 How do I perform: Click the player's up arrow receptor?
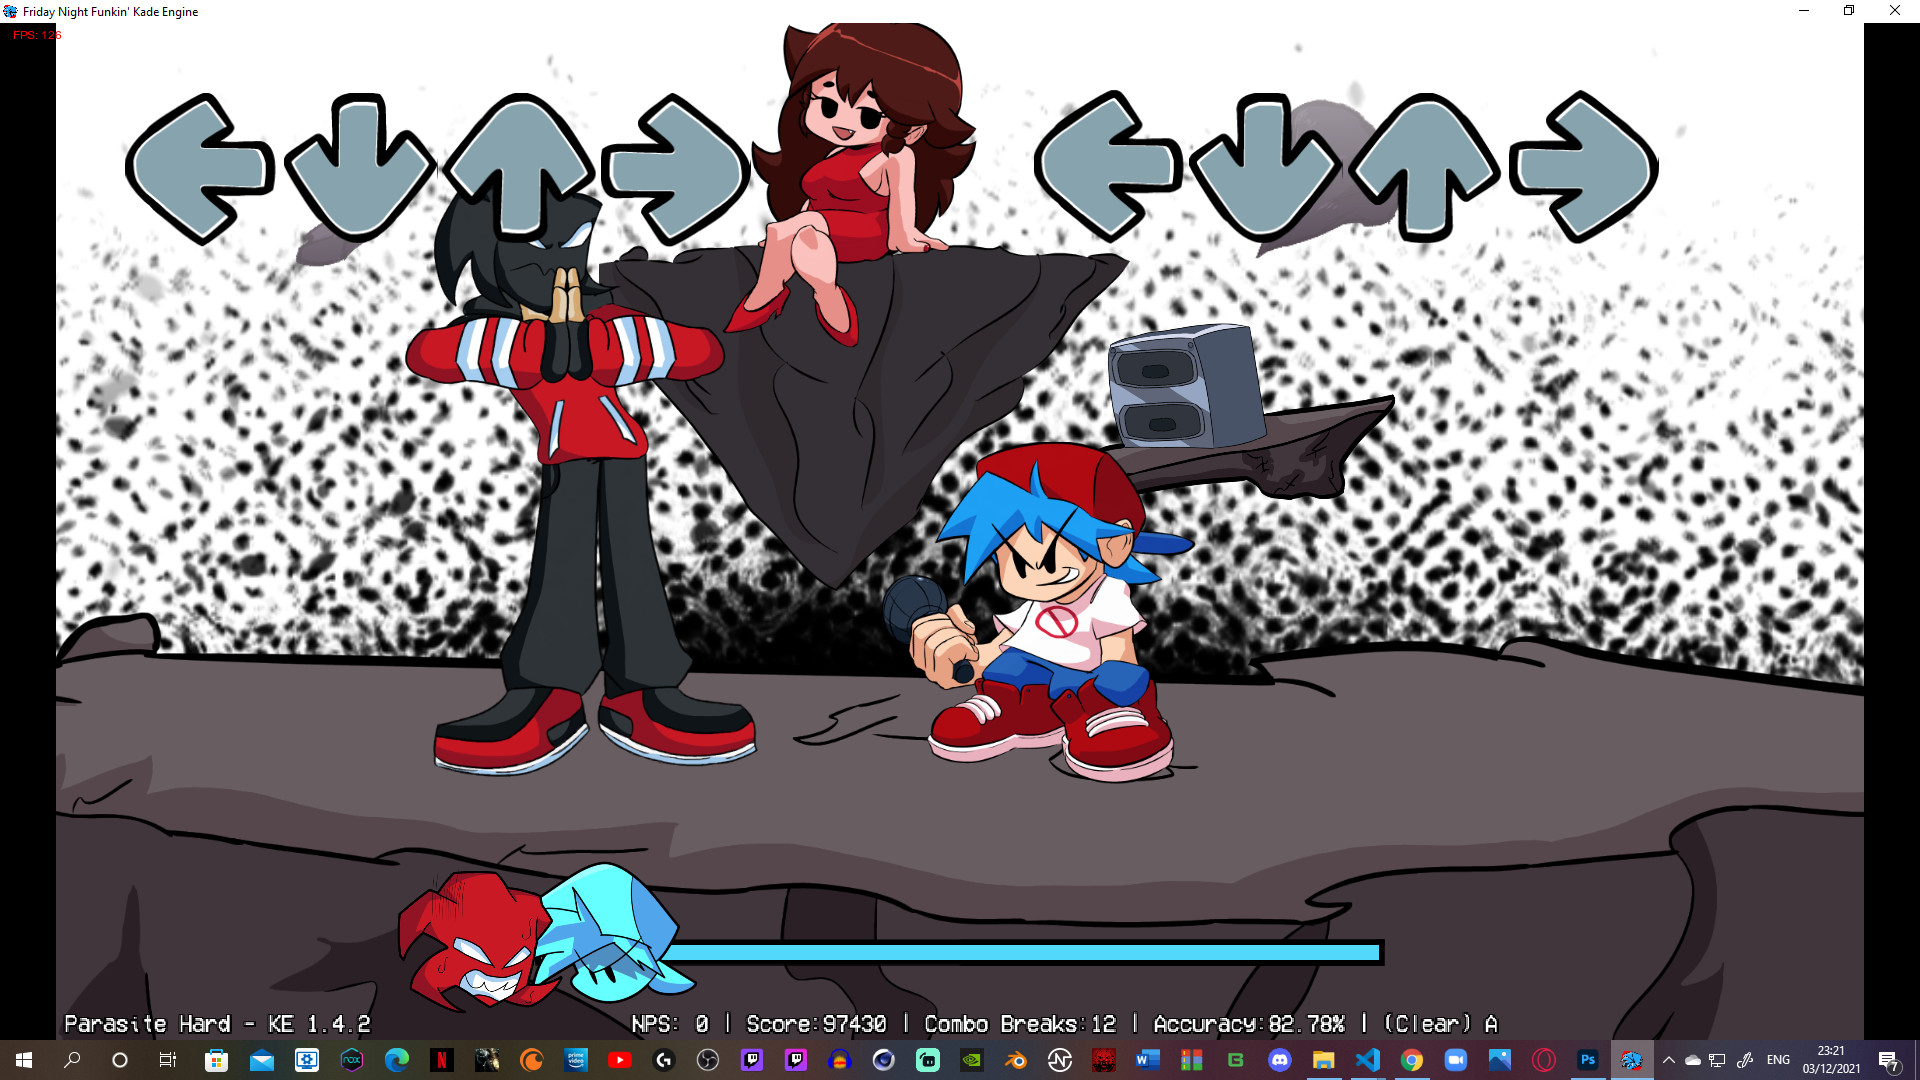(x=1425, y=167)
